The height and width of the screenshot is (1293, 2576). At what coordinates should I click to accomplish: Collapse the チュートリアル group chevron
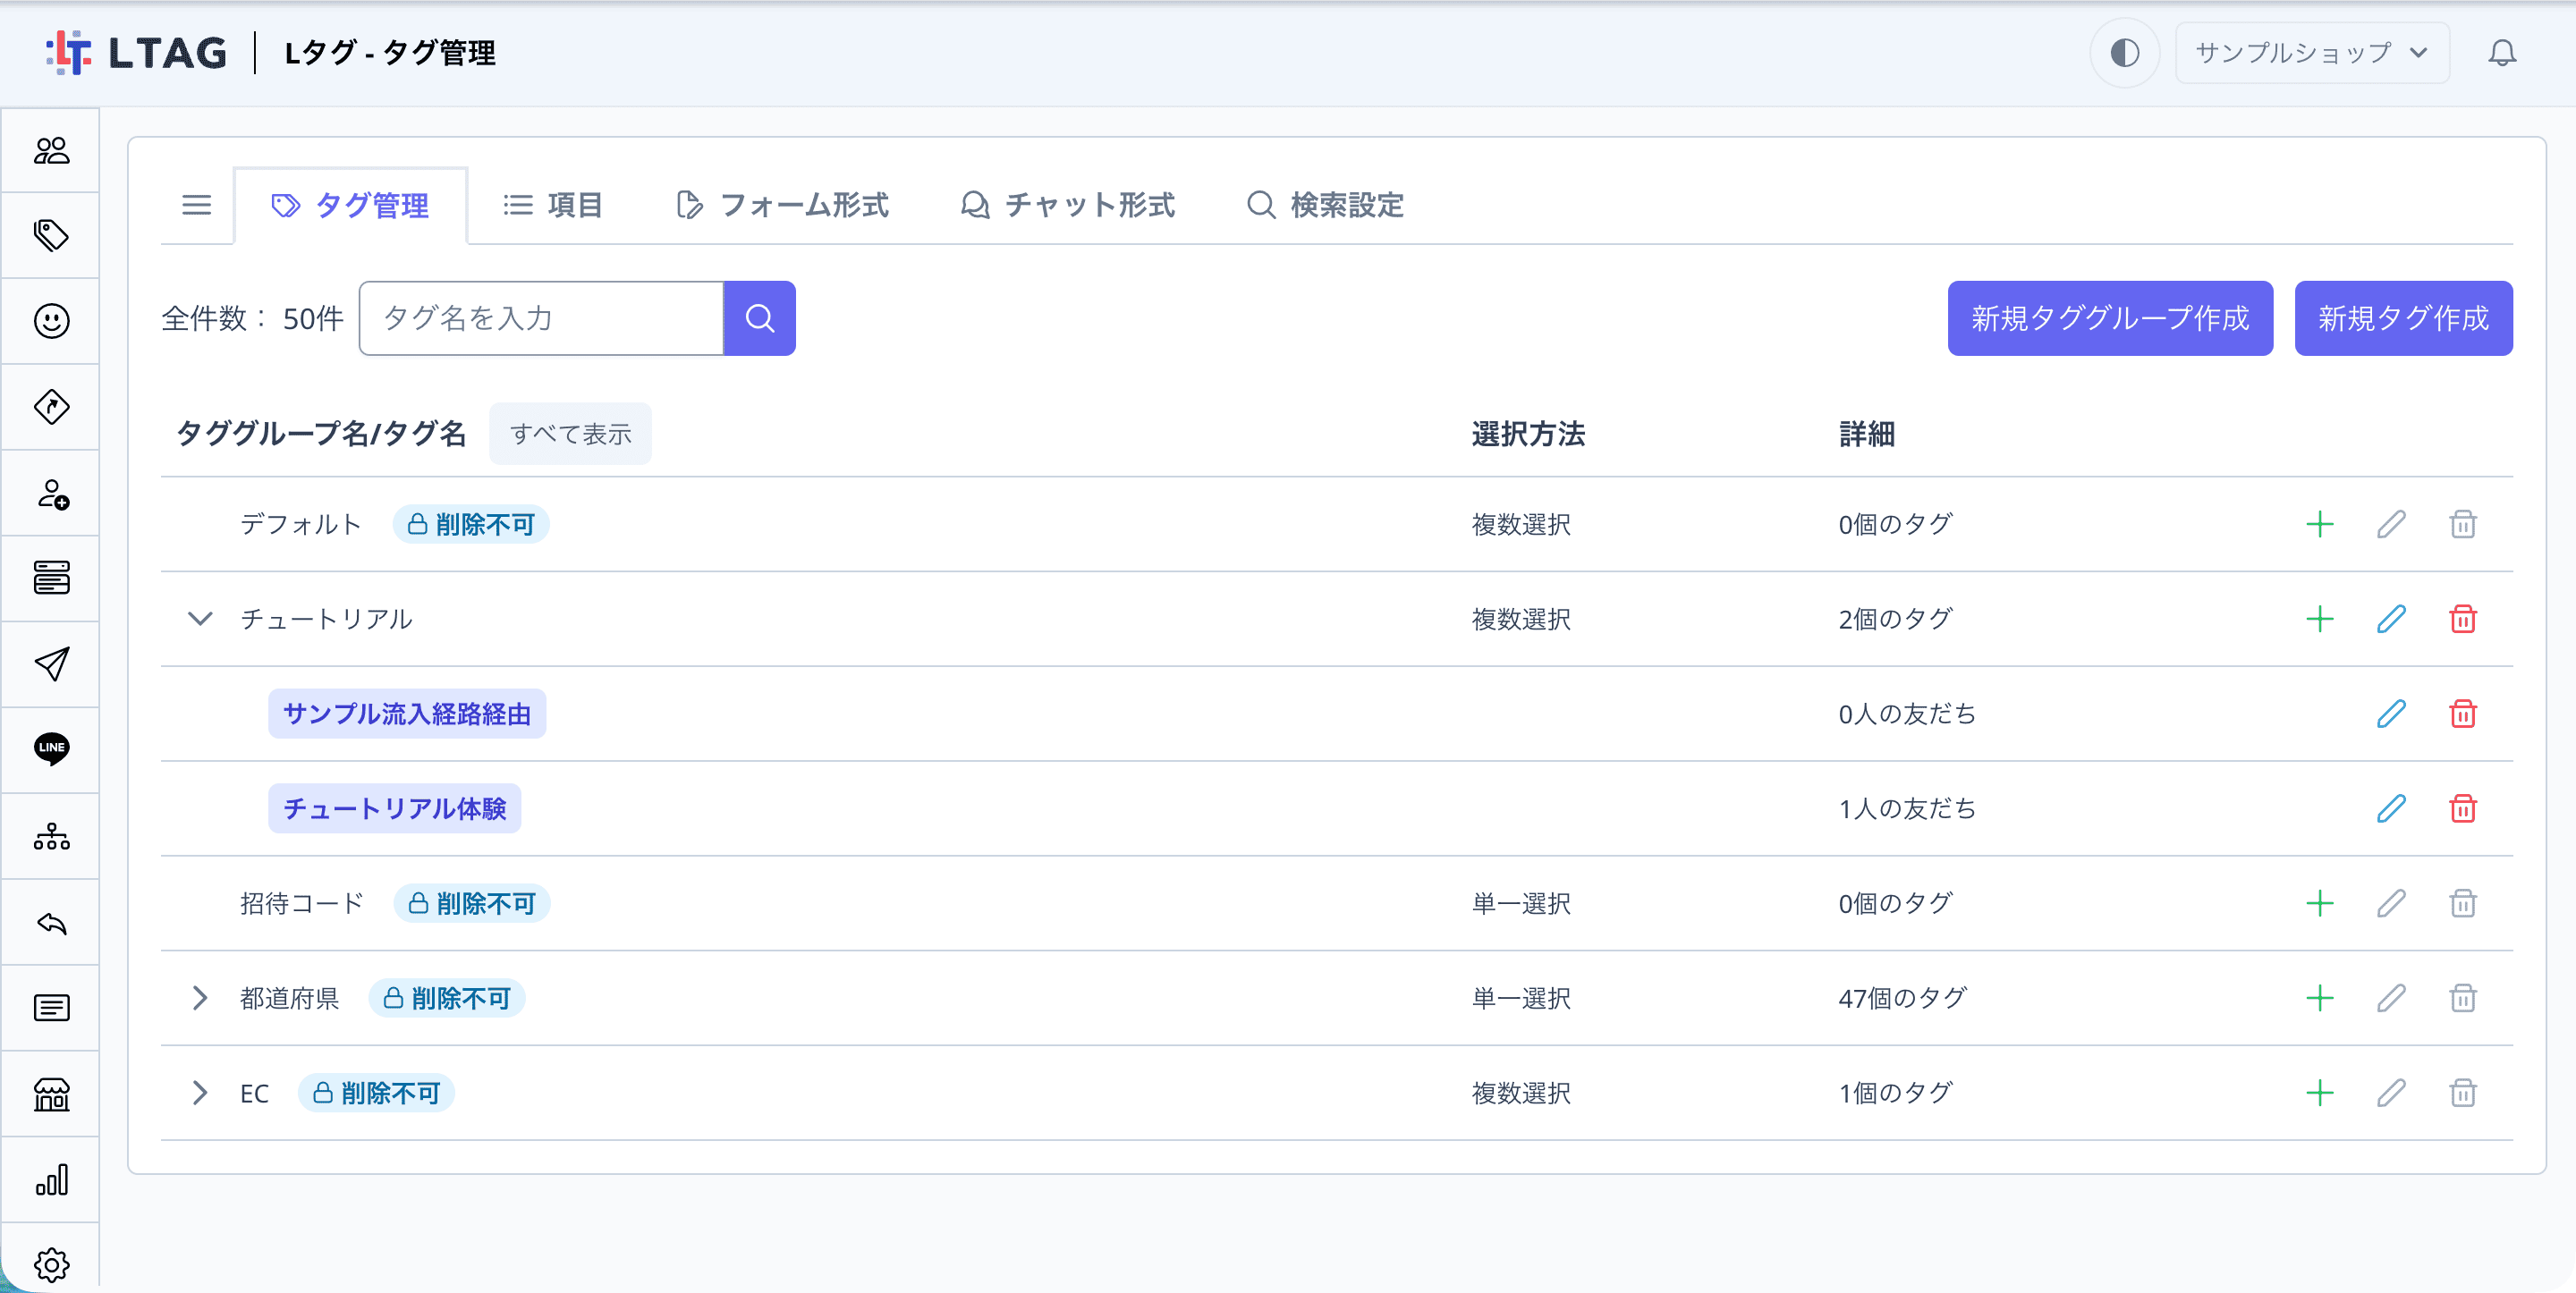[200, 619]
